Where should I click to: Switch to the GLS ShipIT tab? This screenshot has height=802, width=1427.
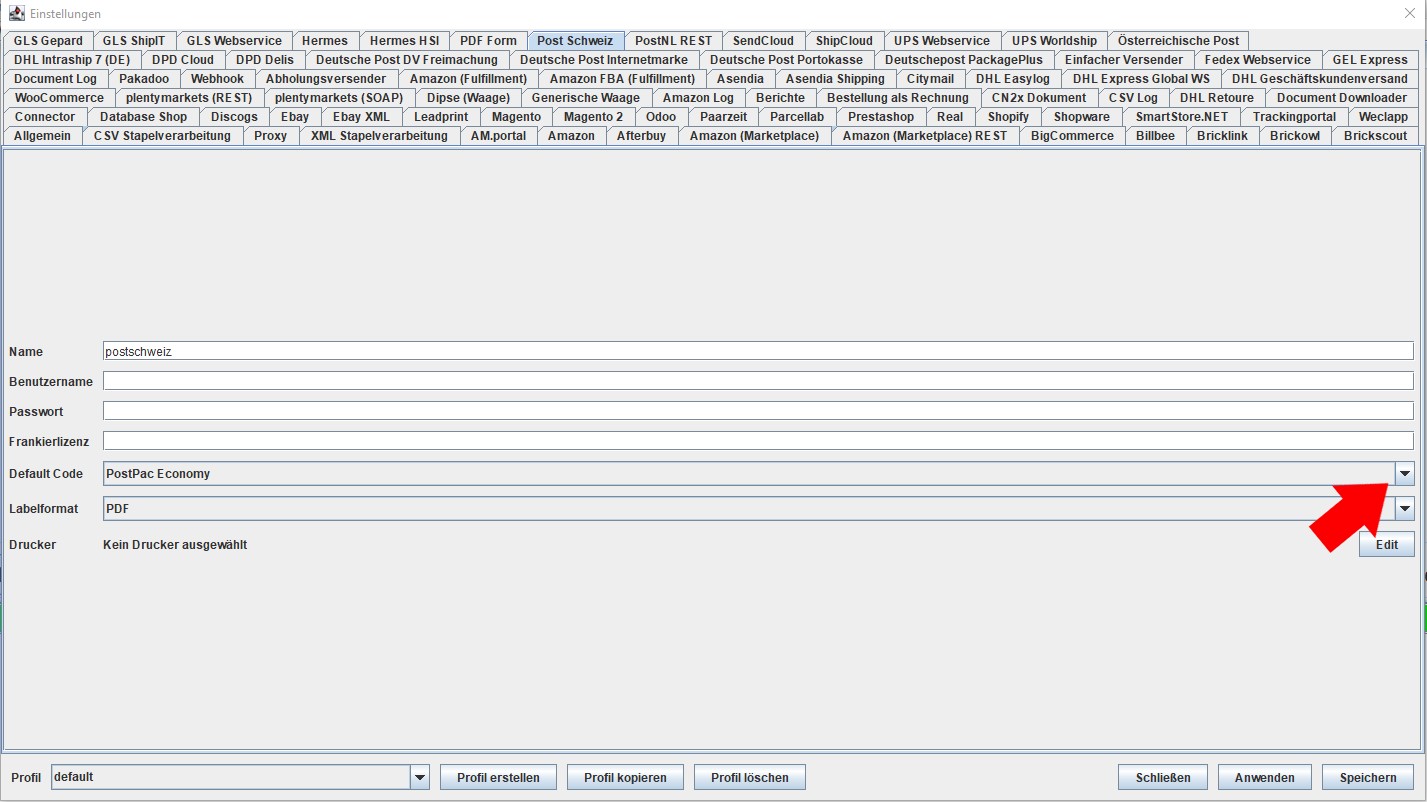pos(136,41)
